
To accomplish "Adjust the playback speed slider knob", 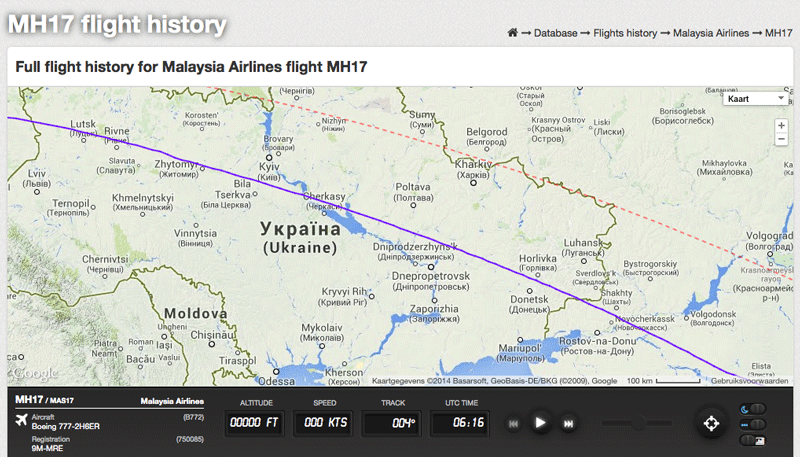I will coord(638,422).
